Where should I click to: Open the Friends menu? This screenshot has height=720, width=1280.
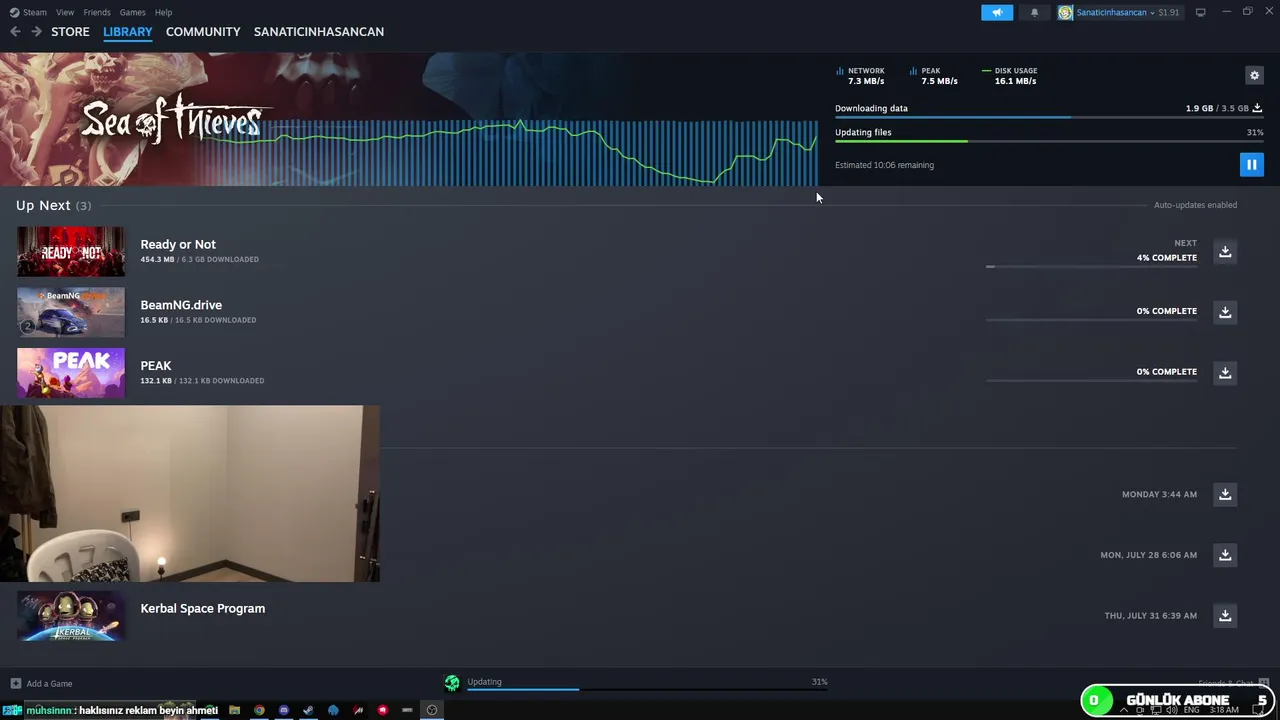pos(97,12)
